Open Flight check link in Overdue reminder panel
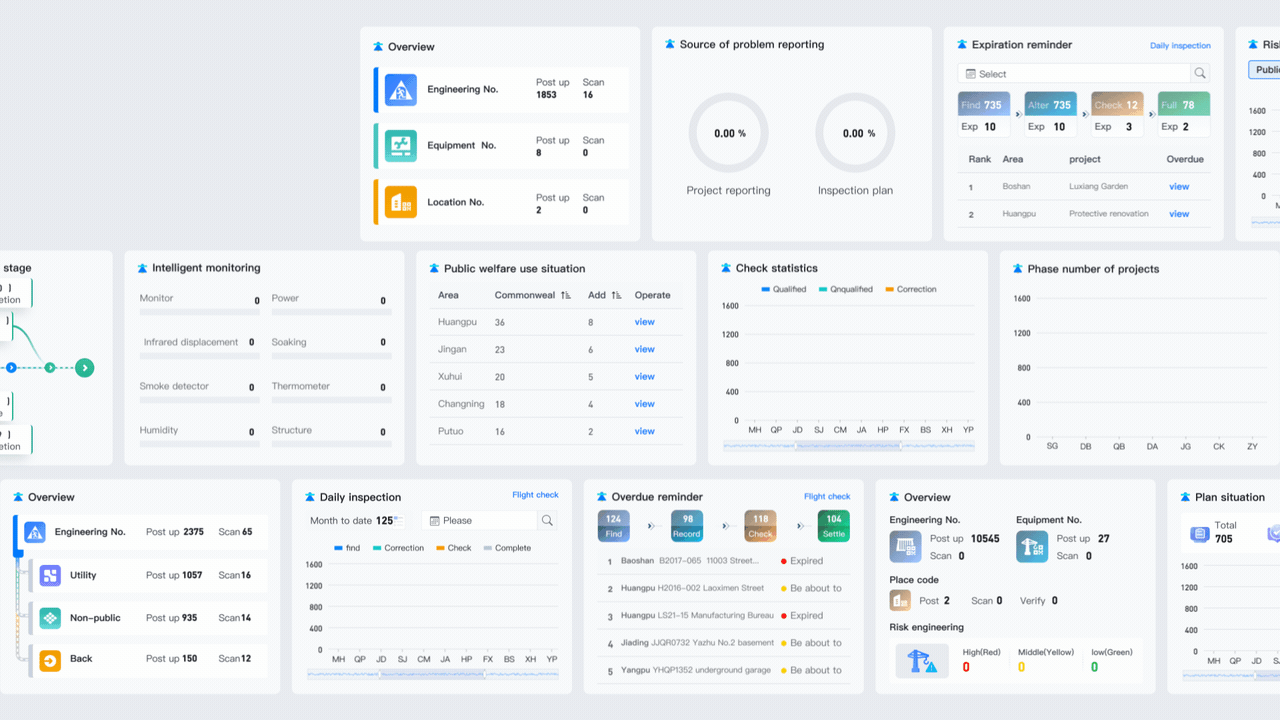The height and width of the screenshot is (720, 1280). pyautogui.click(x=827, y=496)
